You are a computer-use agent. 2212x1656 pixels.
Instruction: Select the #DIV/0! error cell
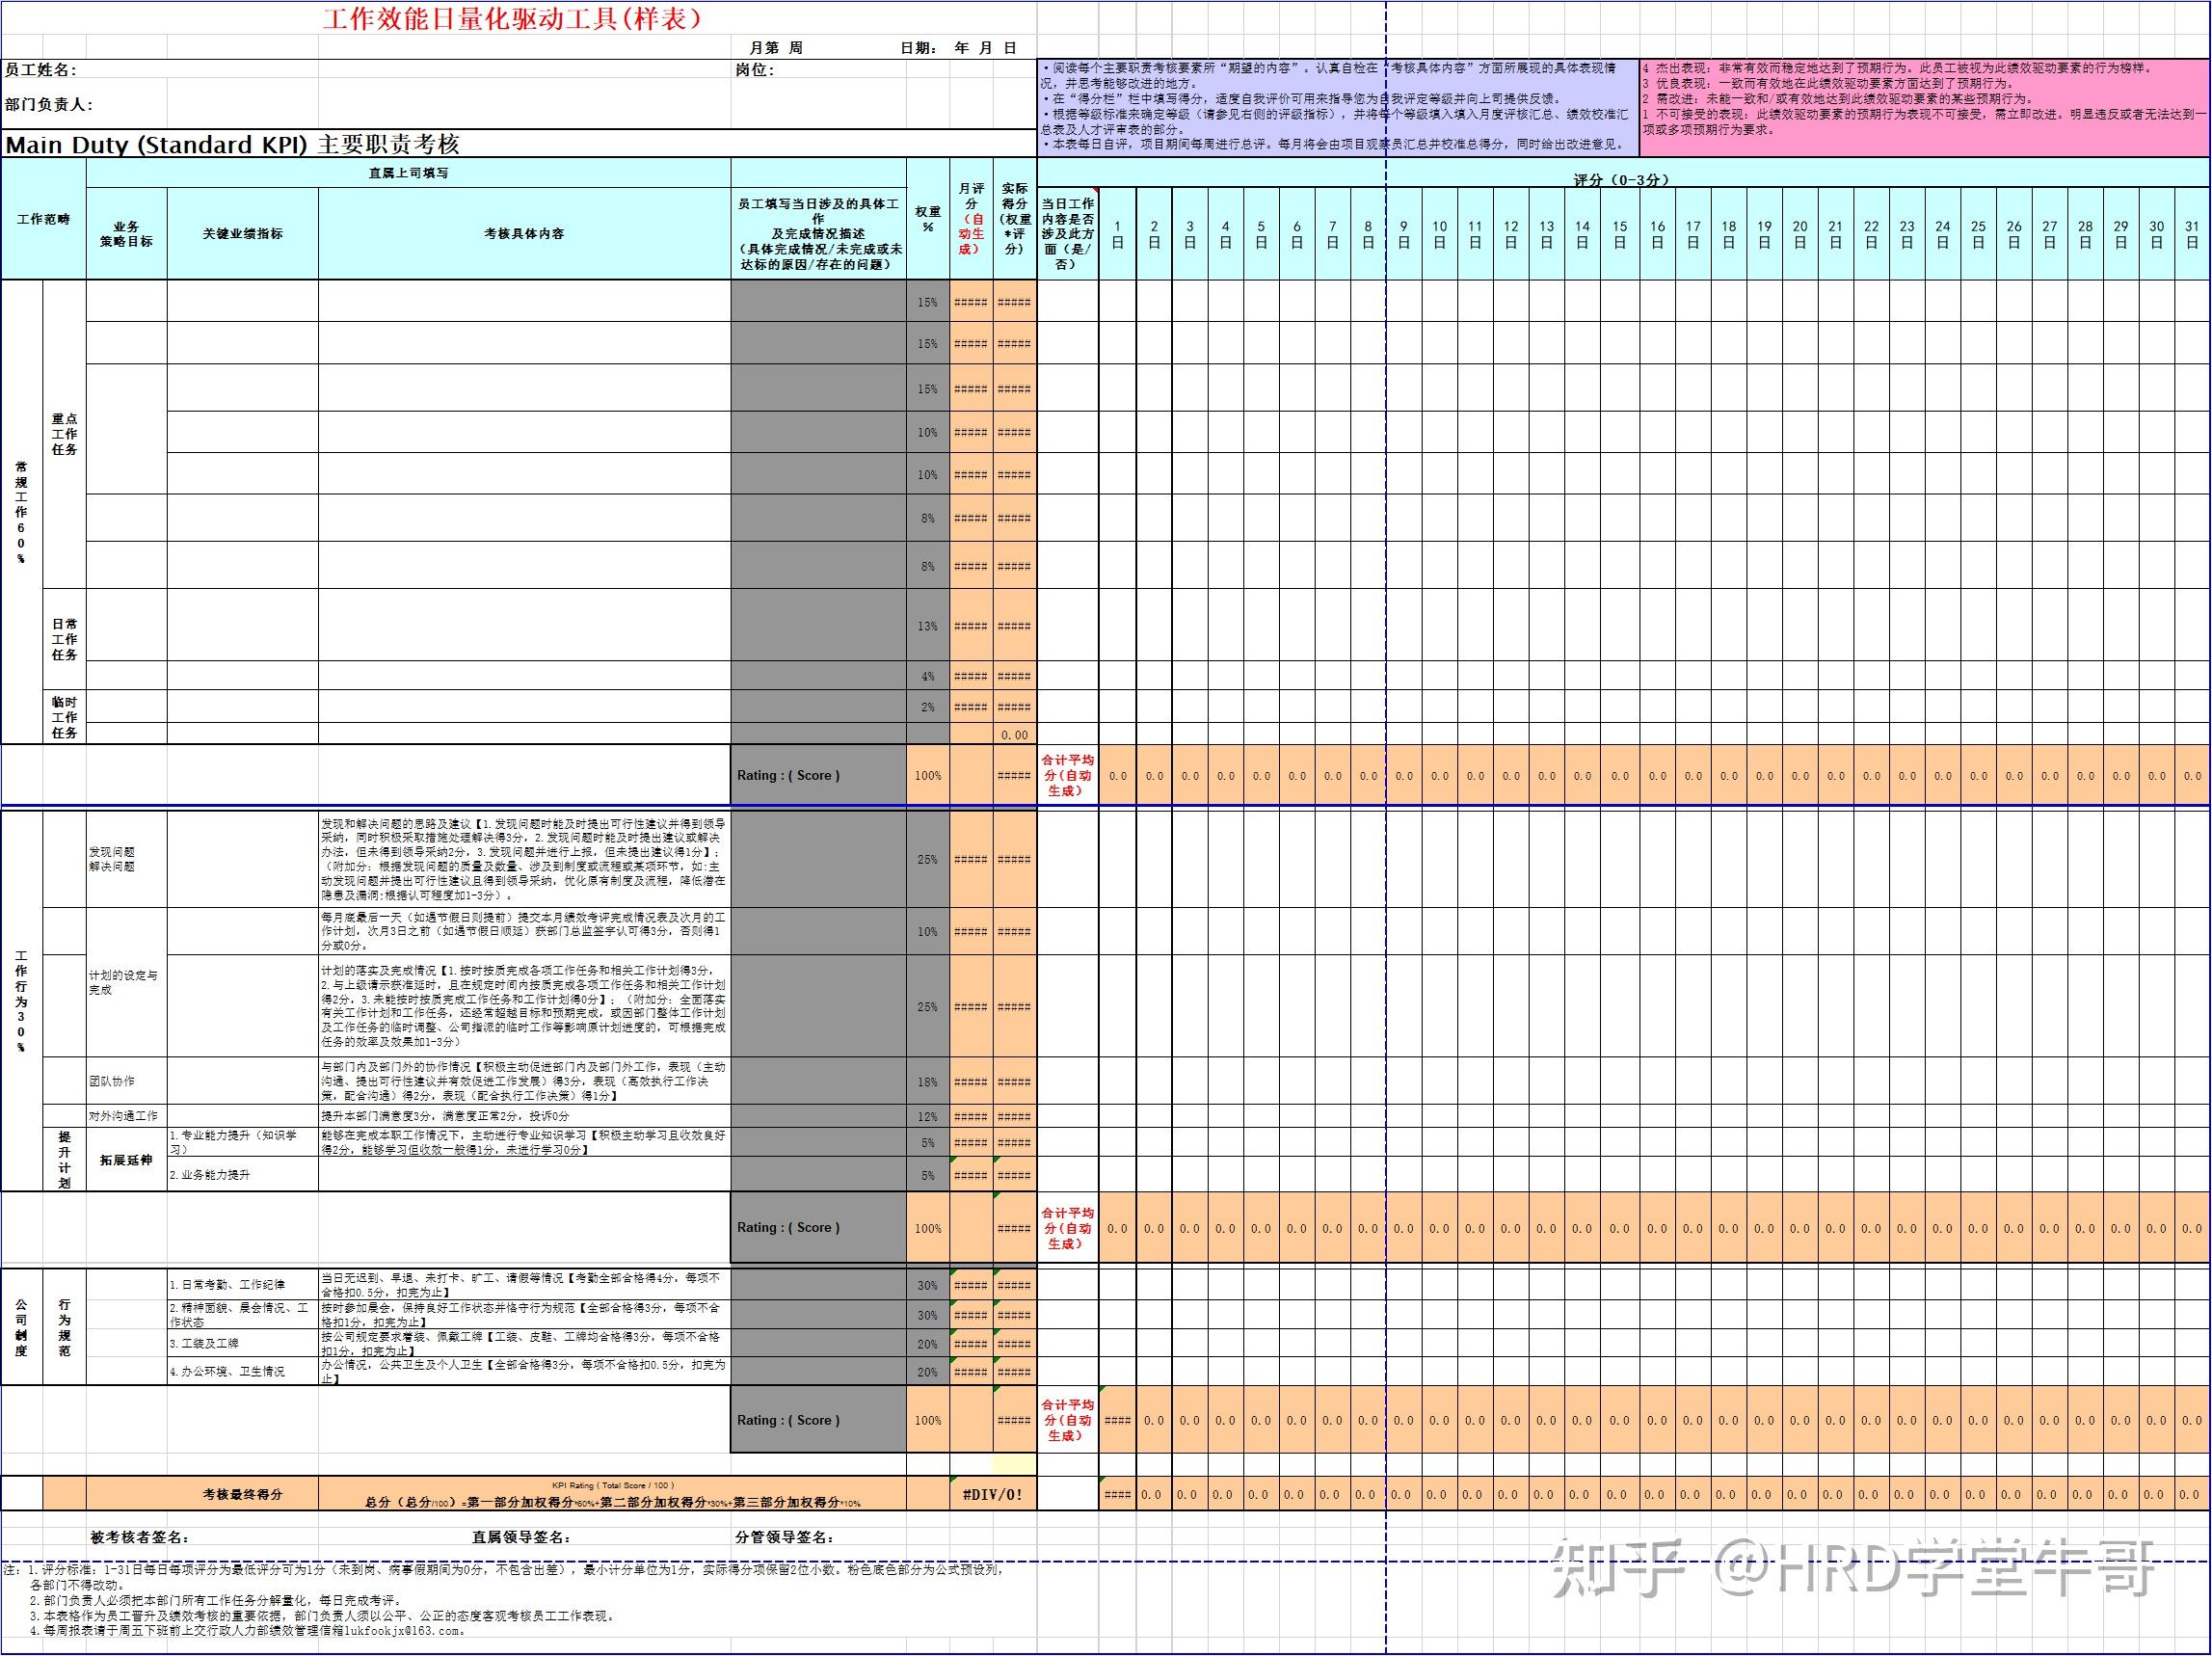[992, 1494]
